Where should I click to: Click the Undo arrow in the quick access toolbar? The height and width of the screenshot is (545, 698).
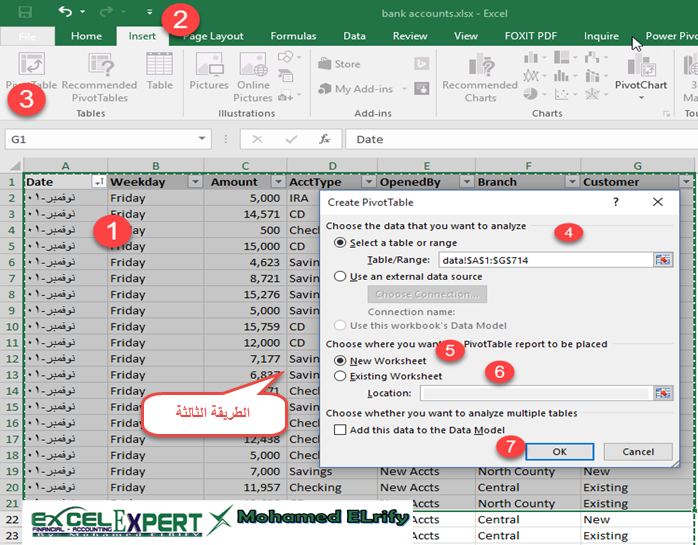coord(65,11)
